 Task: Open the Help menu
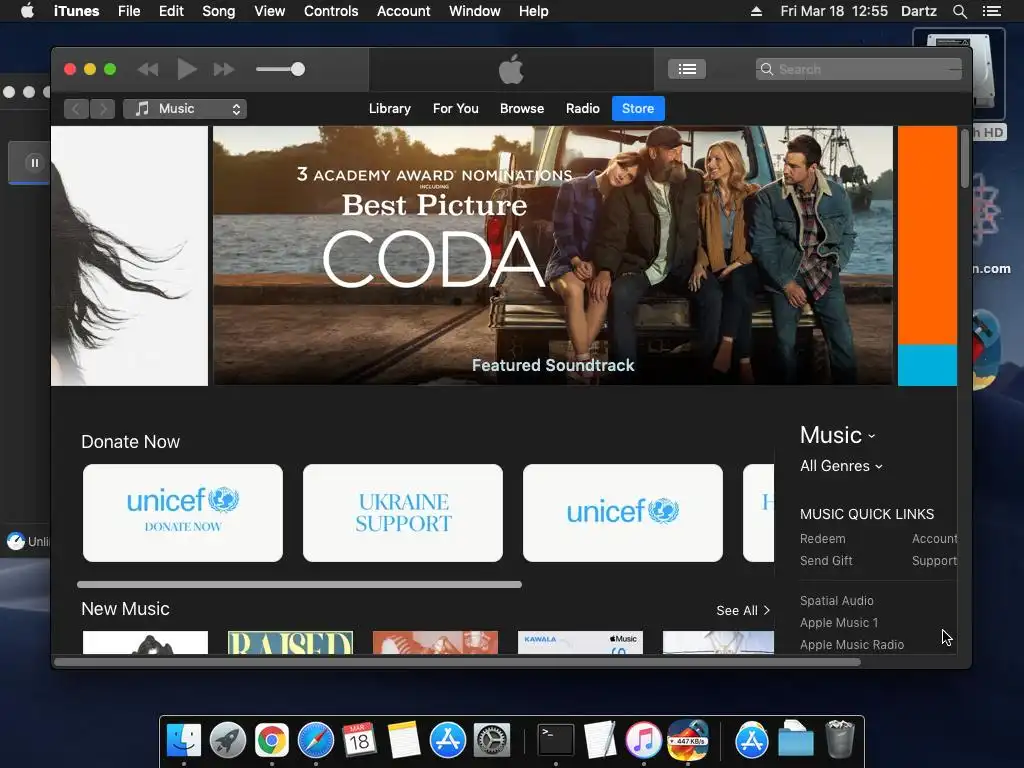click(x=534, y=11)
